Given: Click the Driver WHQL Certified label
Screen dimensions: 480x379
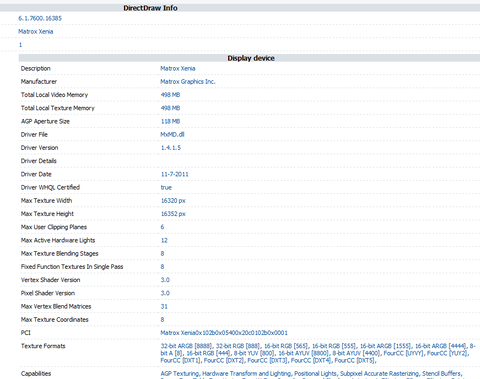Looking at the screenshot, I should point(50,187).
